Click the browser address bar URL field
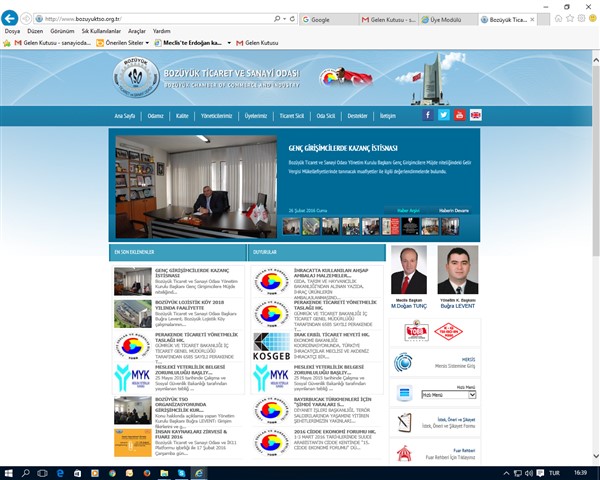The image size is (600, 480). [x=153, y=19]
